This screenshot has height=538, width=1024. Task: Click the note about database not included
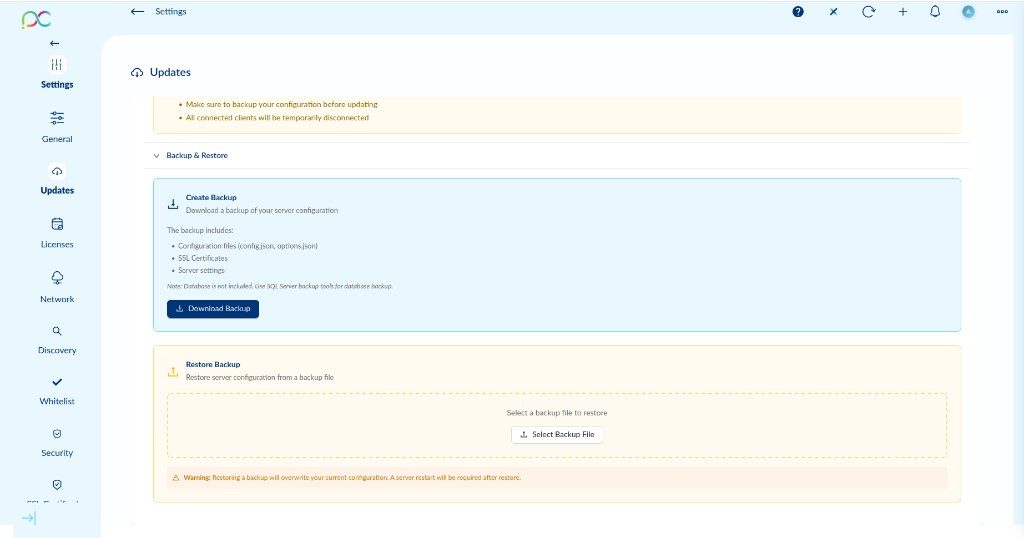pyautogui.click(x=280, y=286)
